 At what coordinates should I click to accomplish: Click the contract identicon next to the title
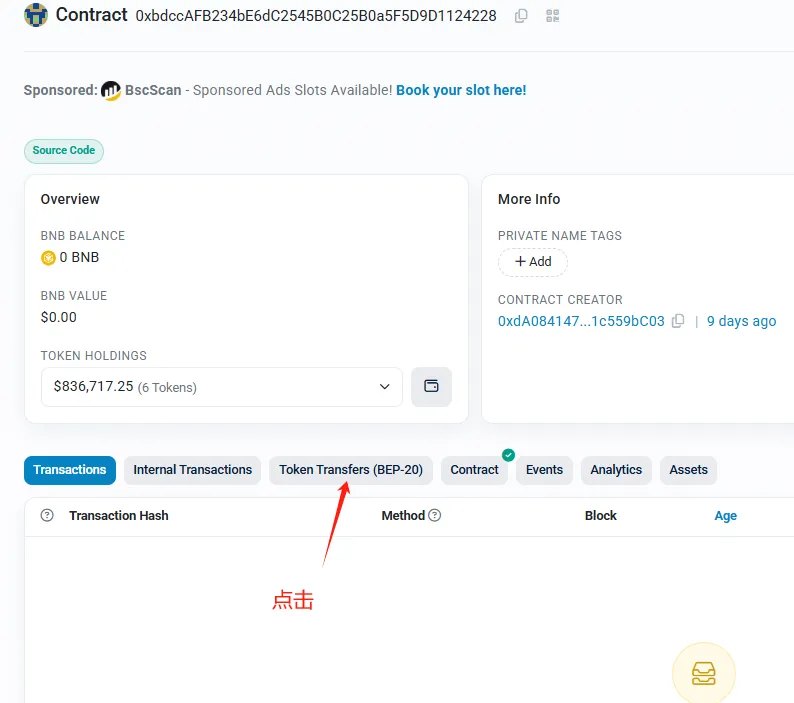(36, 15)
